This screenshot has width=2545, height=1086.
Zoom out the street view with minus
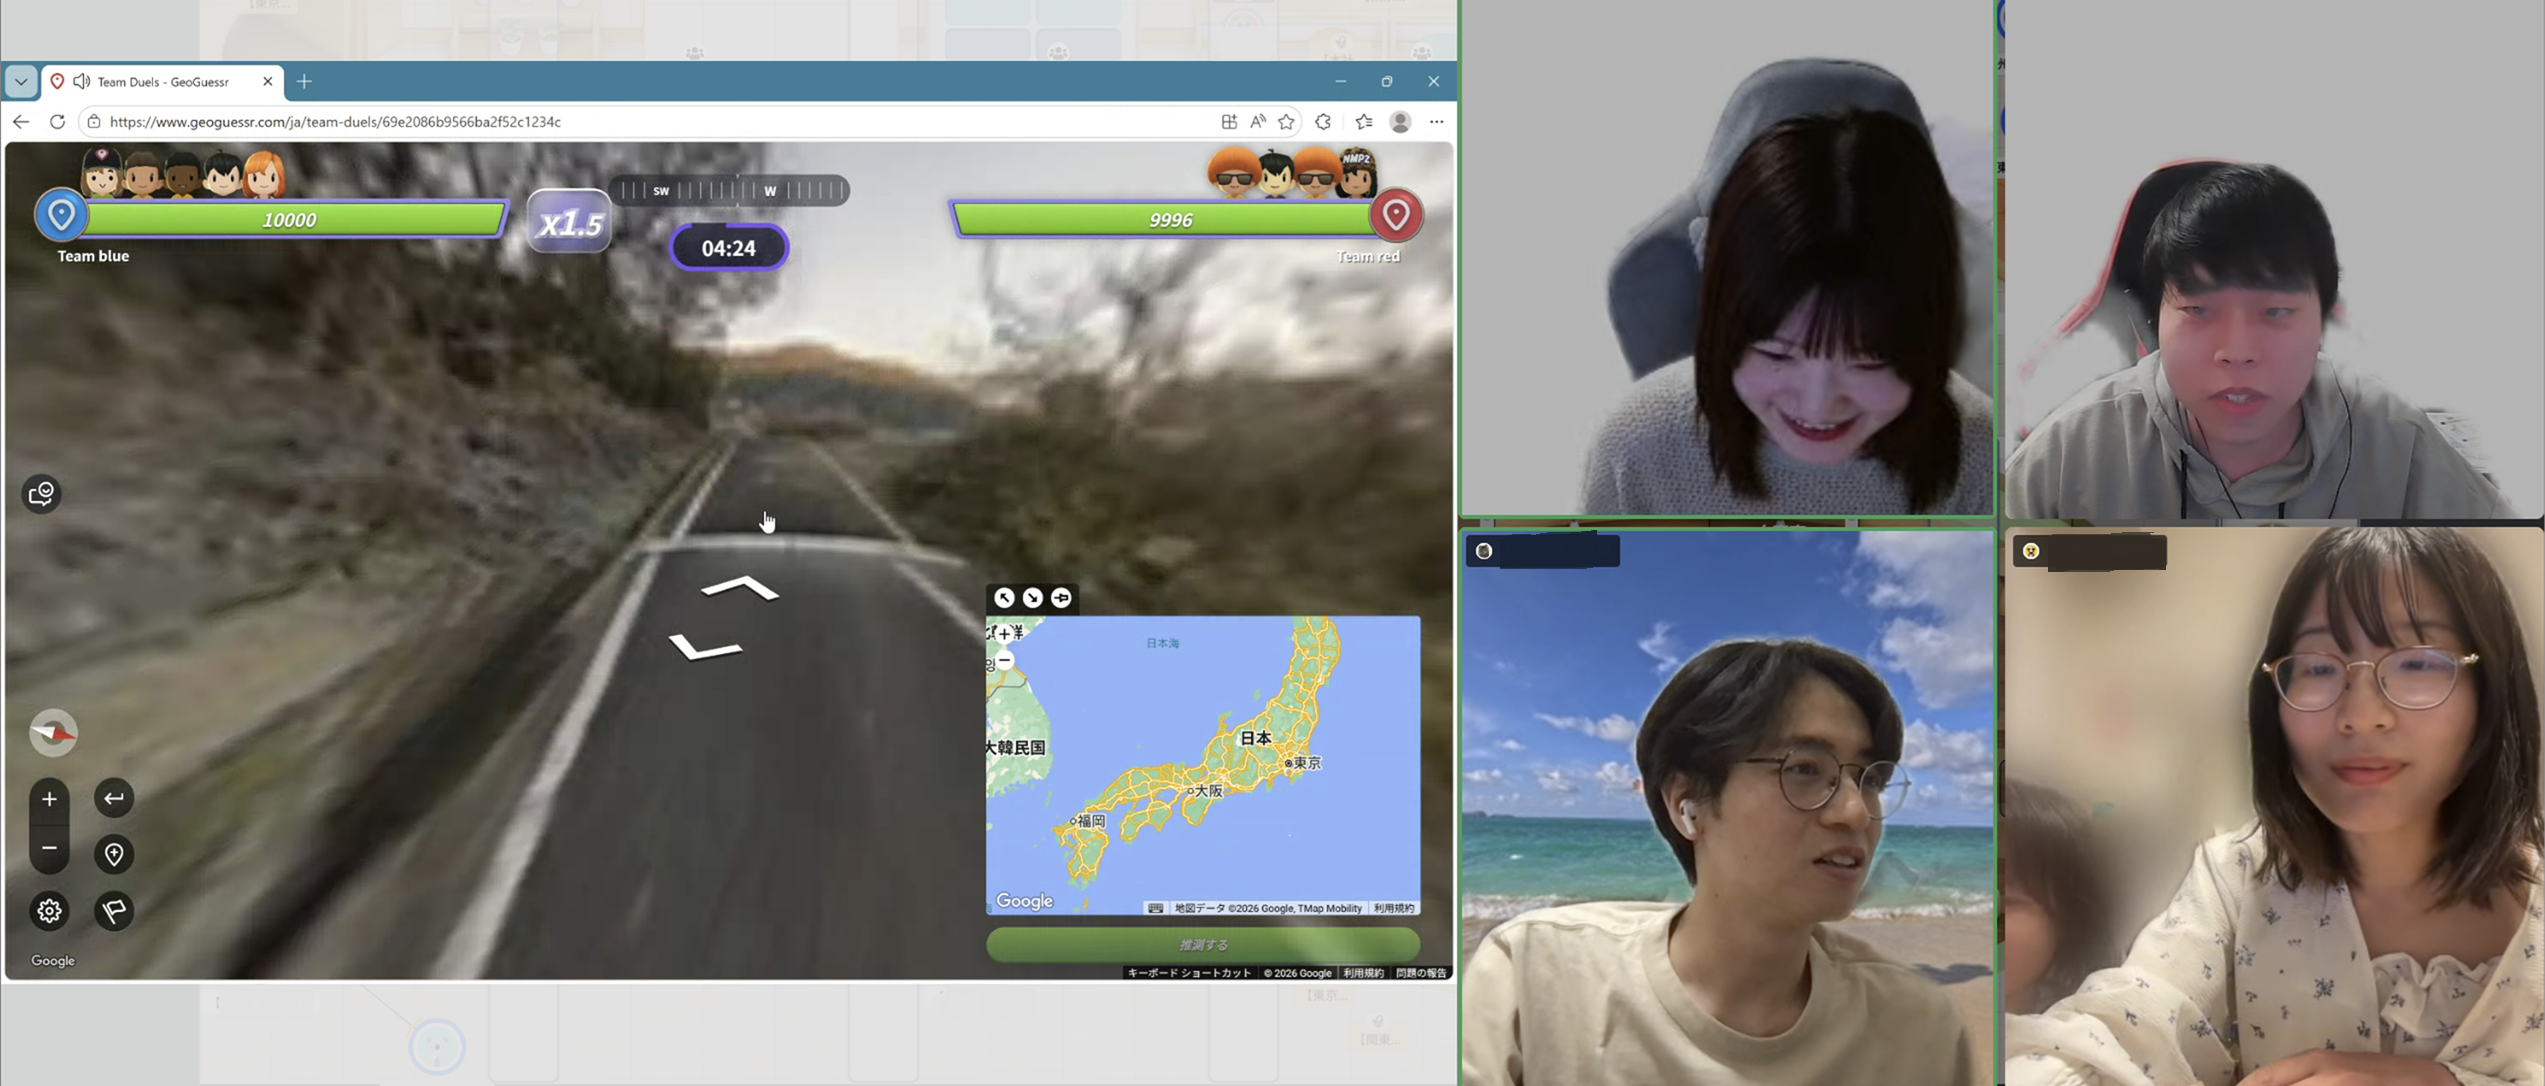pos(49,848)
